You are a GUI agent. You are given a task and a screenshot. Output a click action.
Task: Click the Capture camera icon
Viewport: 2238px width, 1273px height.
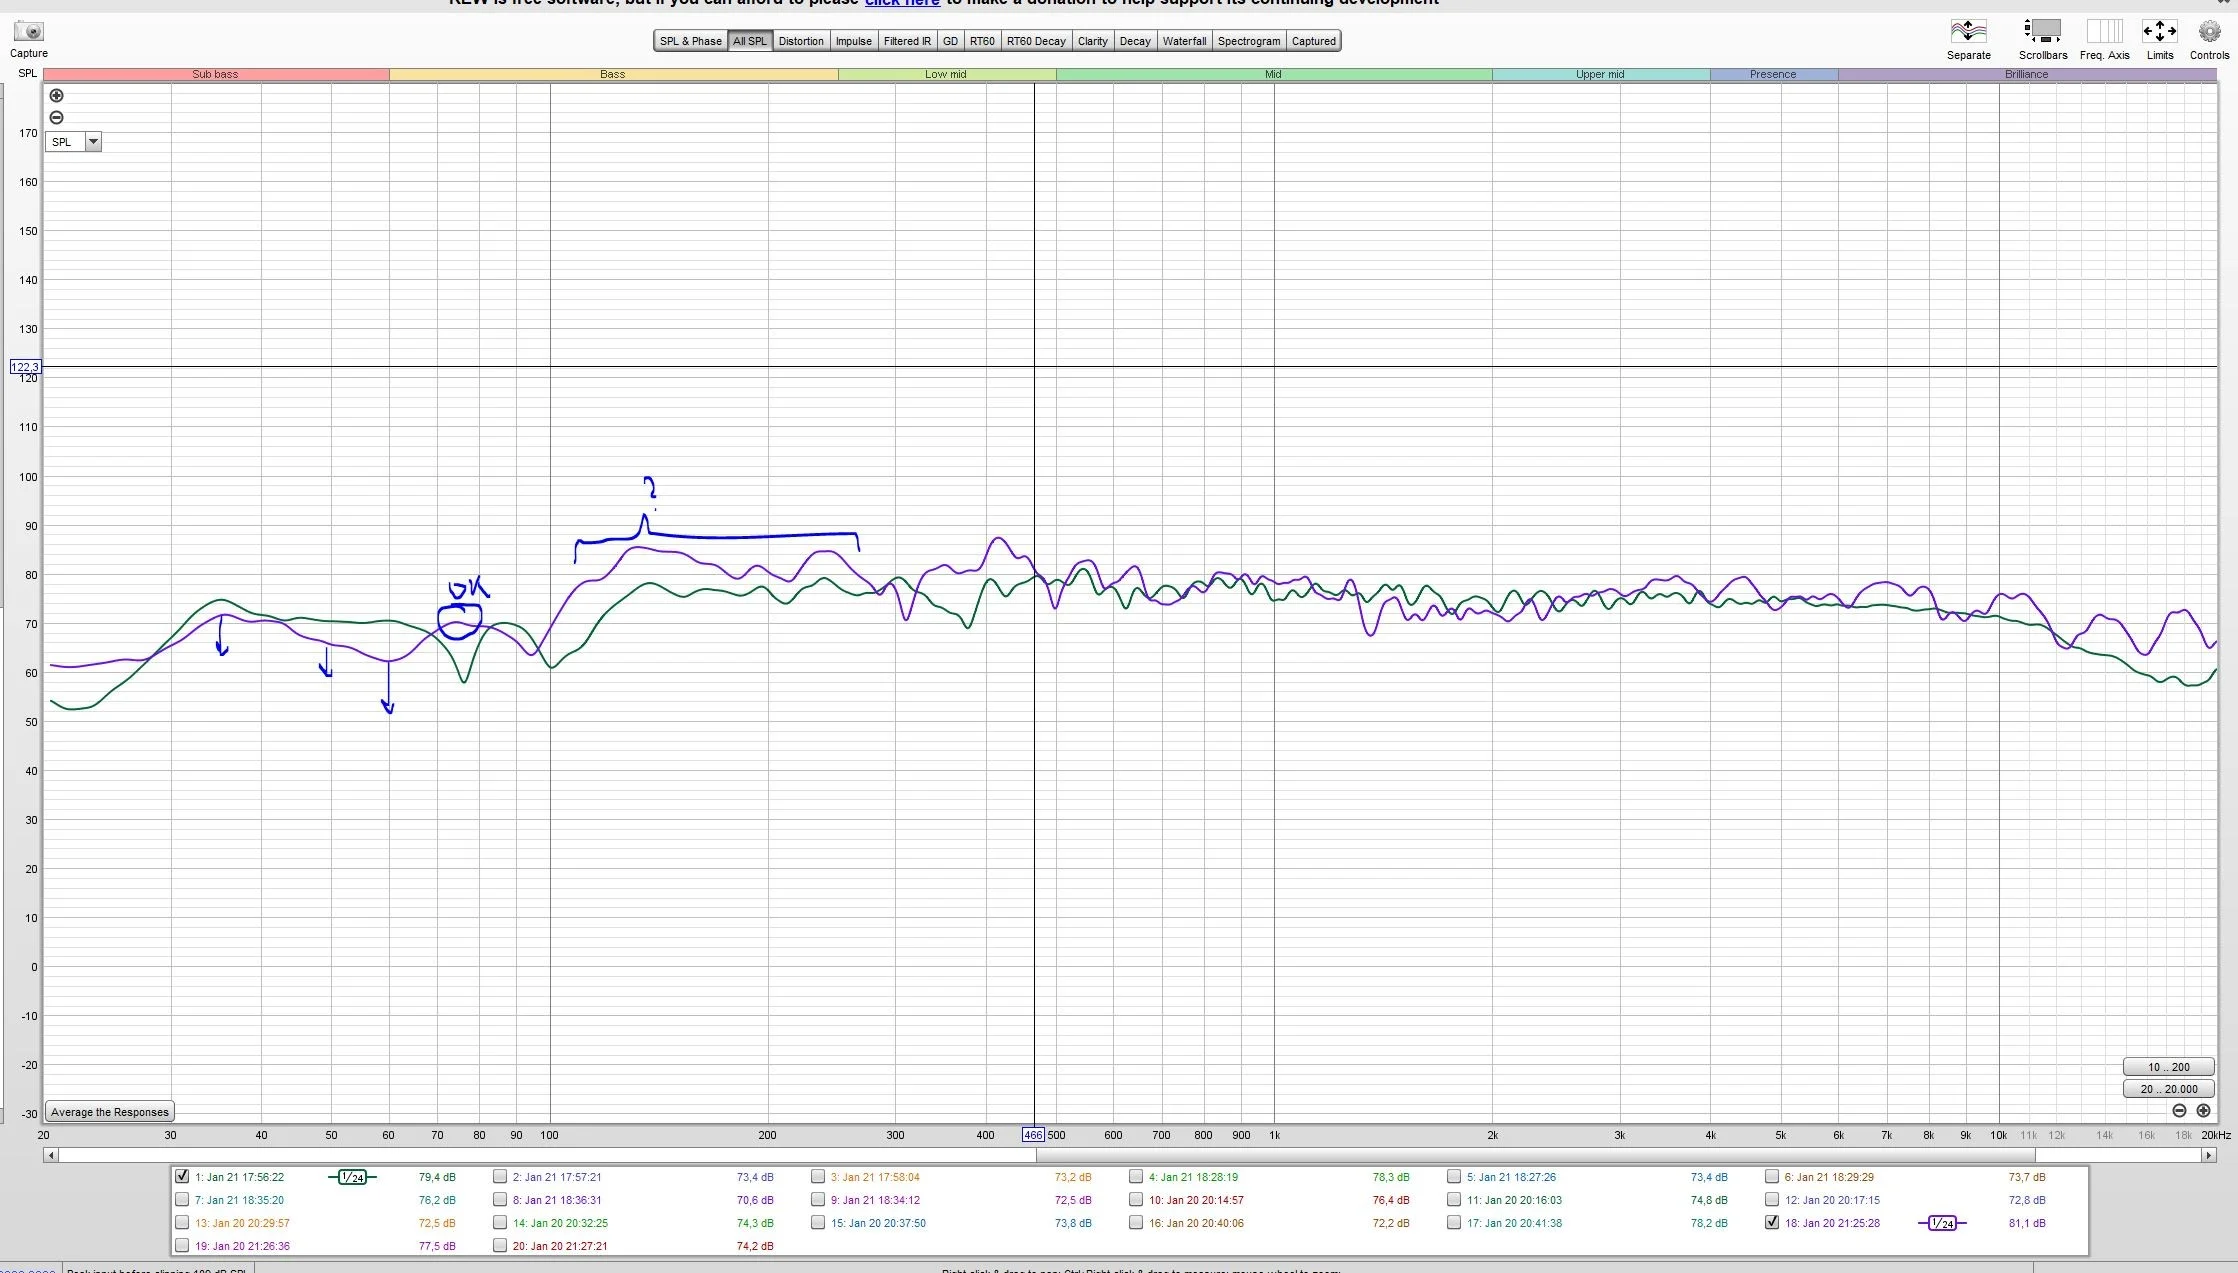(x=29, y=31)
